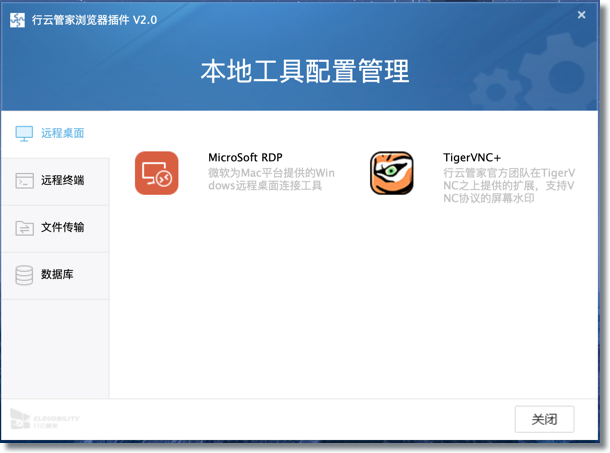610x453 pixels.
Task: Select the 文件传输 tab label
Action: coord(62,228)
